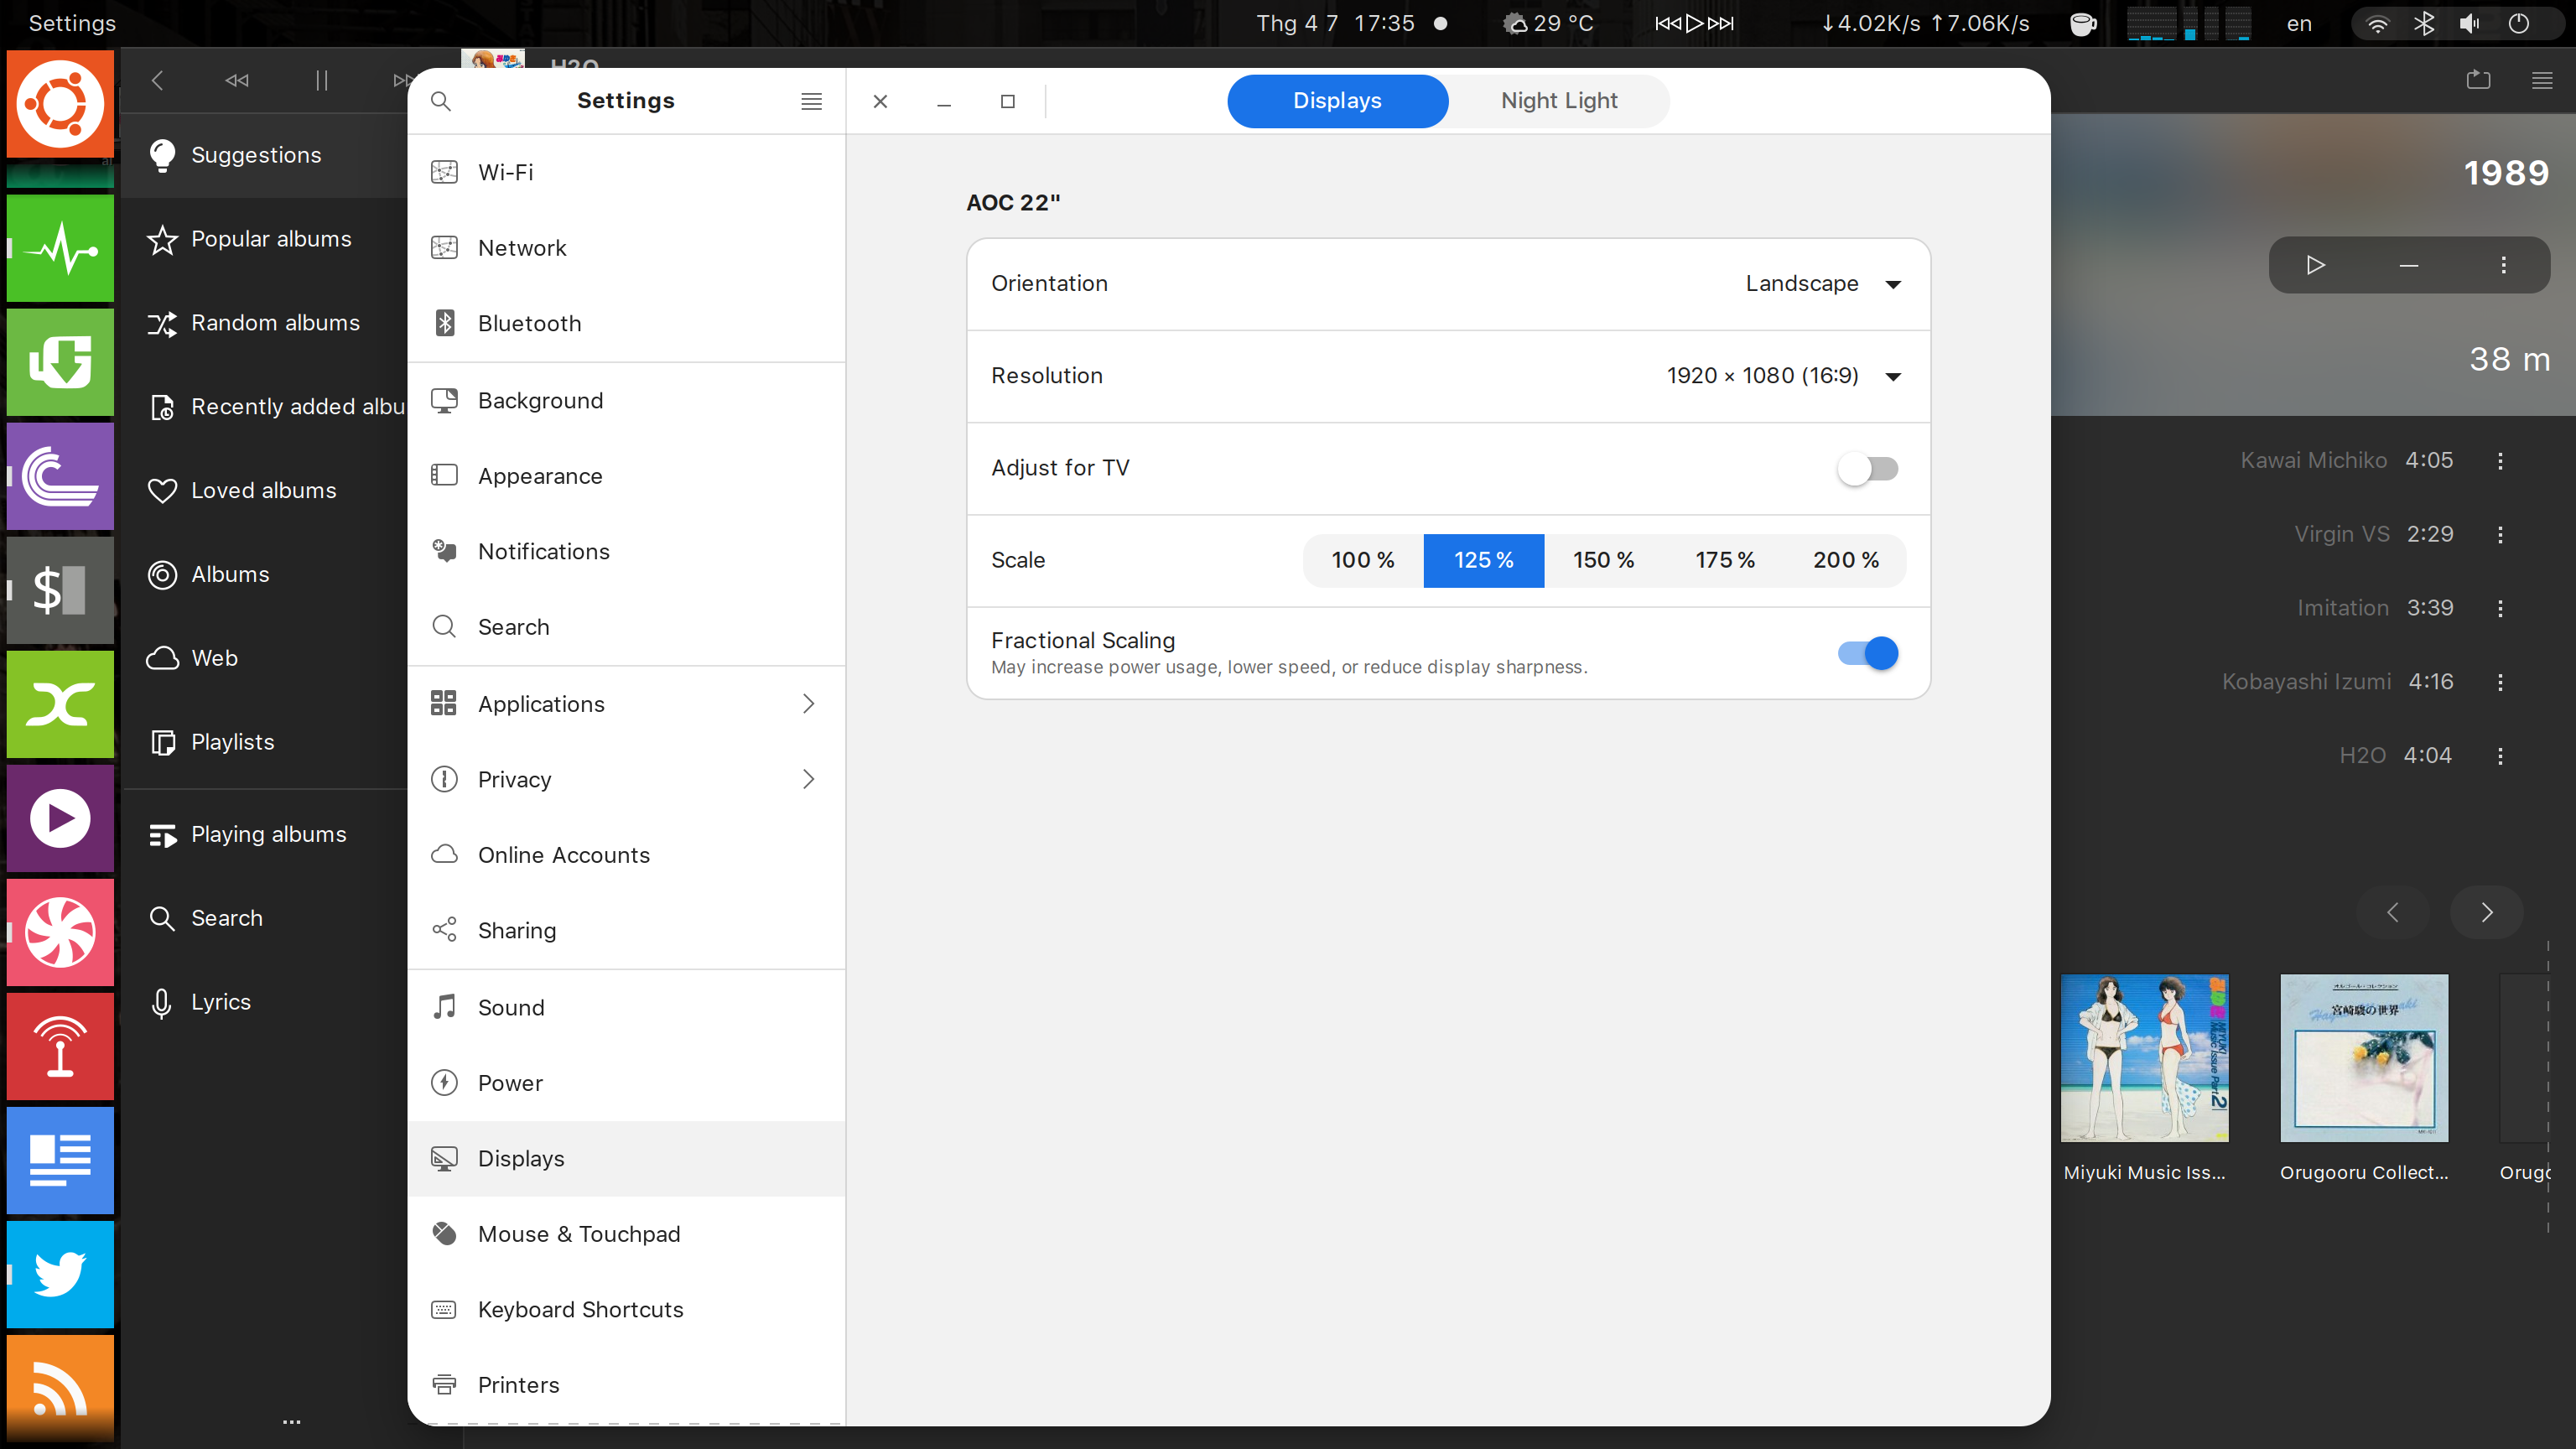Disable the Fractional Scaling switch

pyautogui.click(x=1867, y=654)
